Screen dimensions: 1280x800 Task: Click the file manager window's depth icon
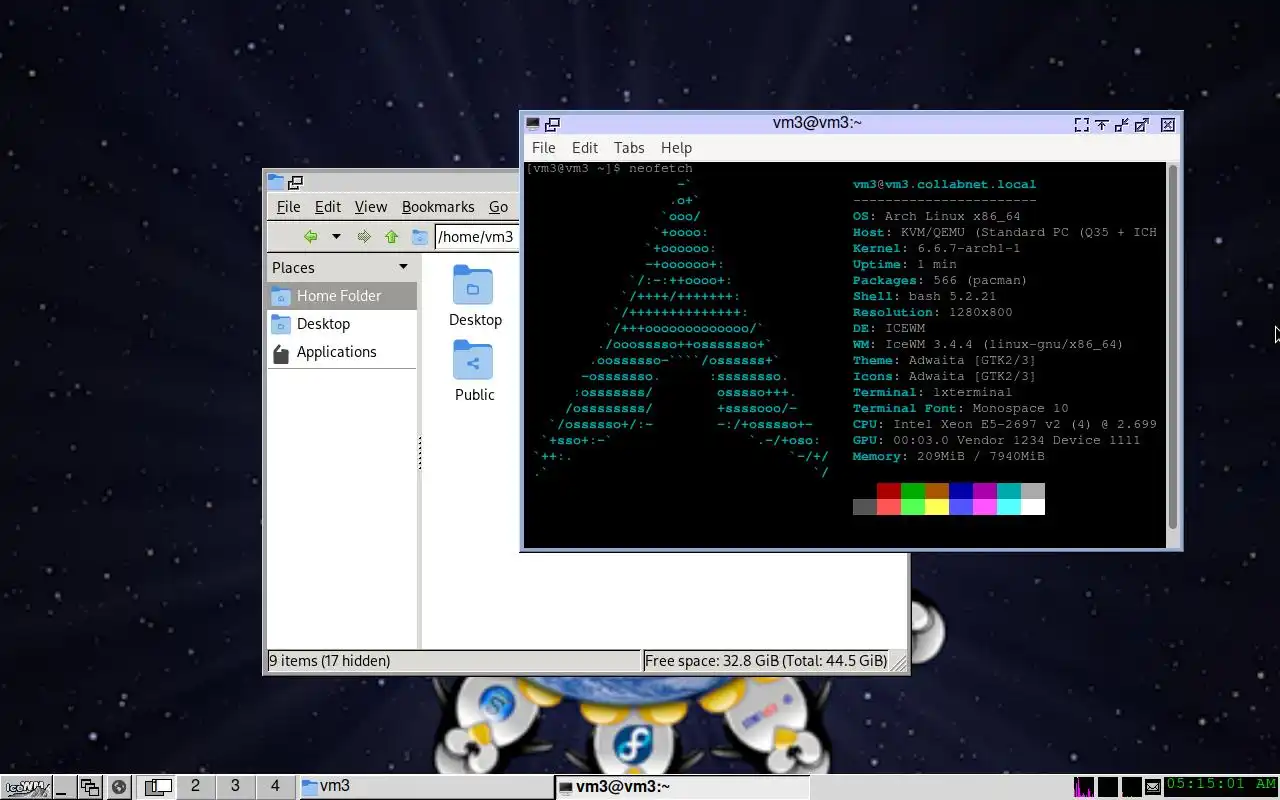295,183
